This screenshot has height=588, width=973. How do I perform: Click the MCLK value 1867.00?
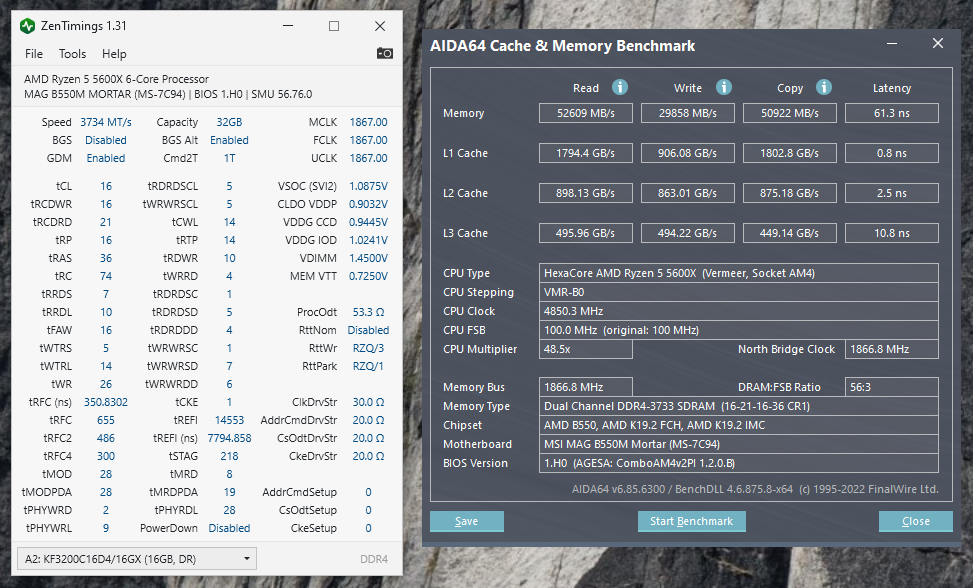tap(368, 122)
